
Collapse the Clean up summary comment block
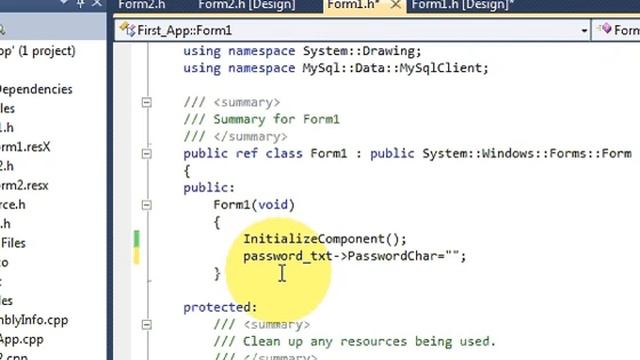[x=147, y=324]
